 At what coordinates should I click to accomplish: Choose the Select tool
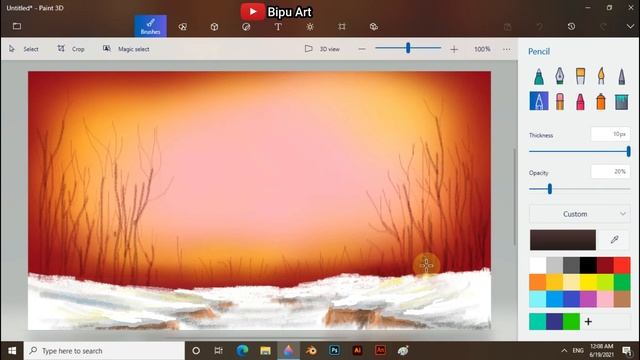[24, 49]
